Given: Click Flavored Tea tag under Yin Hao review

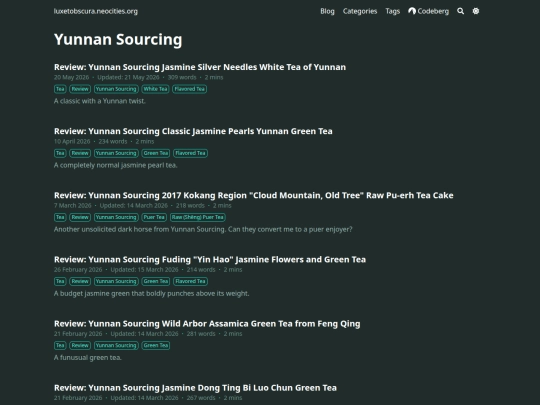Looking at the screenshot, I should [x=190, y=281].
